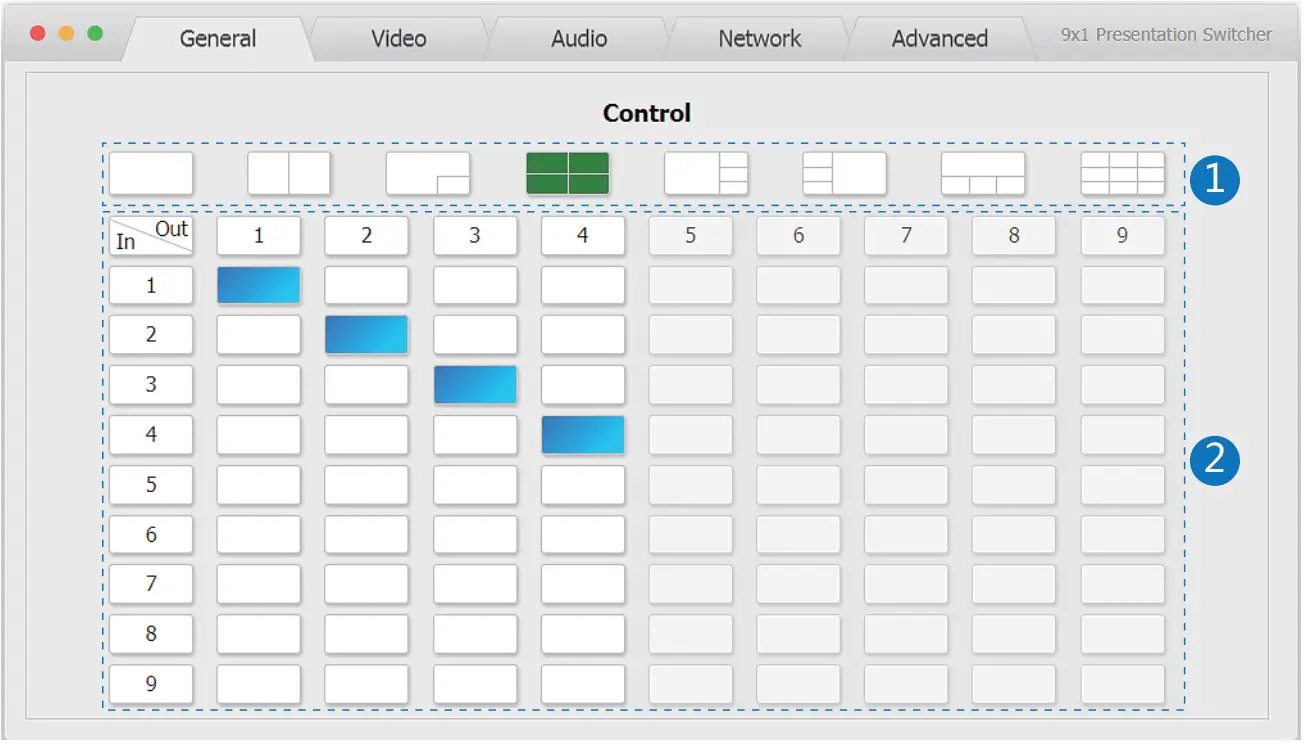
Task: Toggle the active In 4 to Out 4 route
Action: point(583,435)
